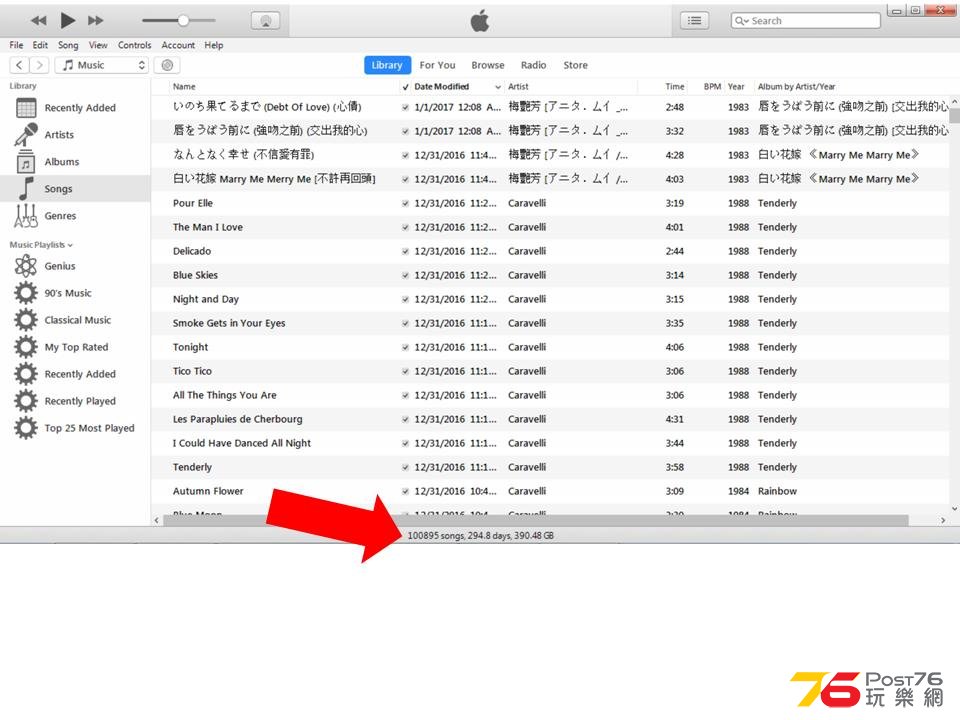Sort by the Year column header
The width and height of the screenshot is (960, 720).
(x=736, y=86)
